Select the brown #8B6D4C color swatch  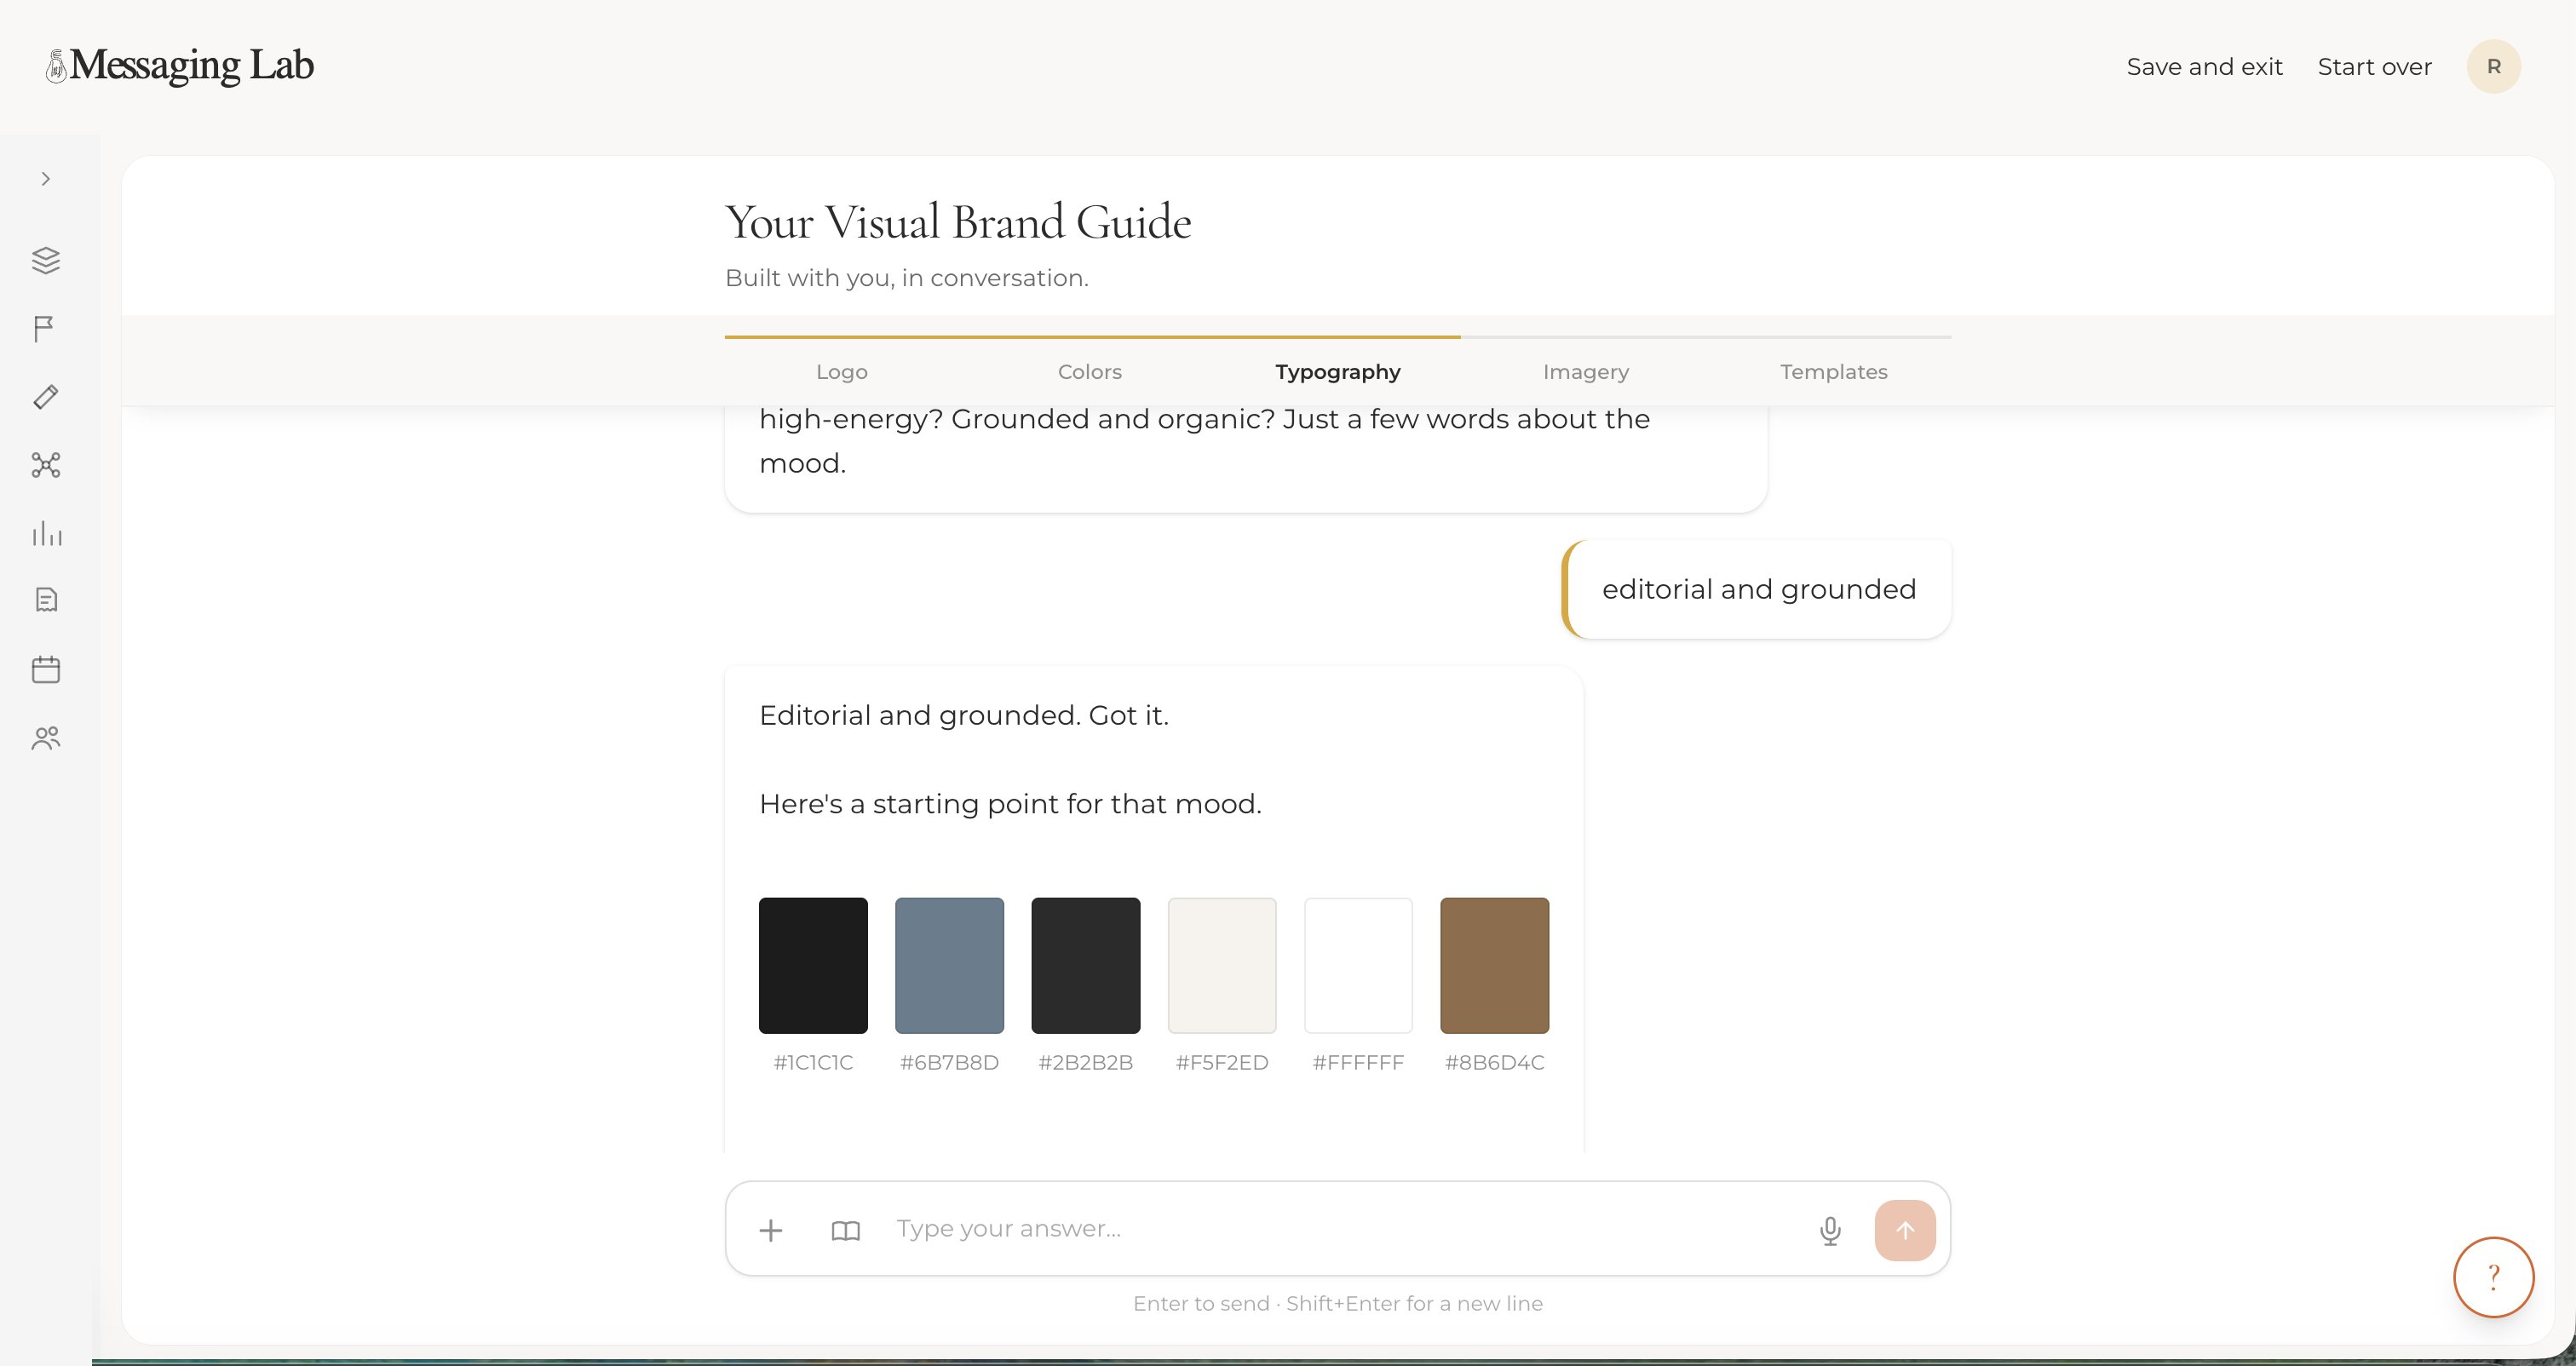[1494, 965]
